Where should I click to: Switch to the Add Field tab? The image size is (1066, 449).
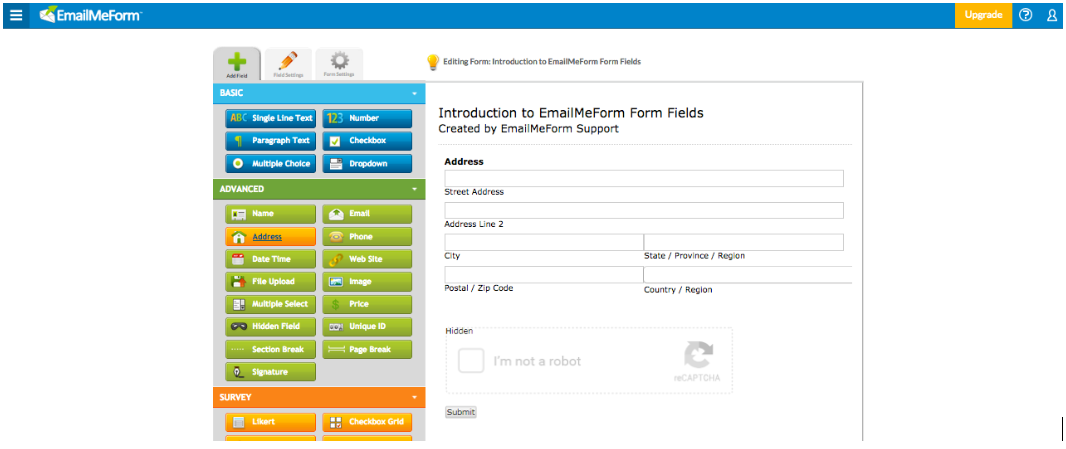237,65
